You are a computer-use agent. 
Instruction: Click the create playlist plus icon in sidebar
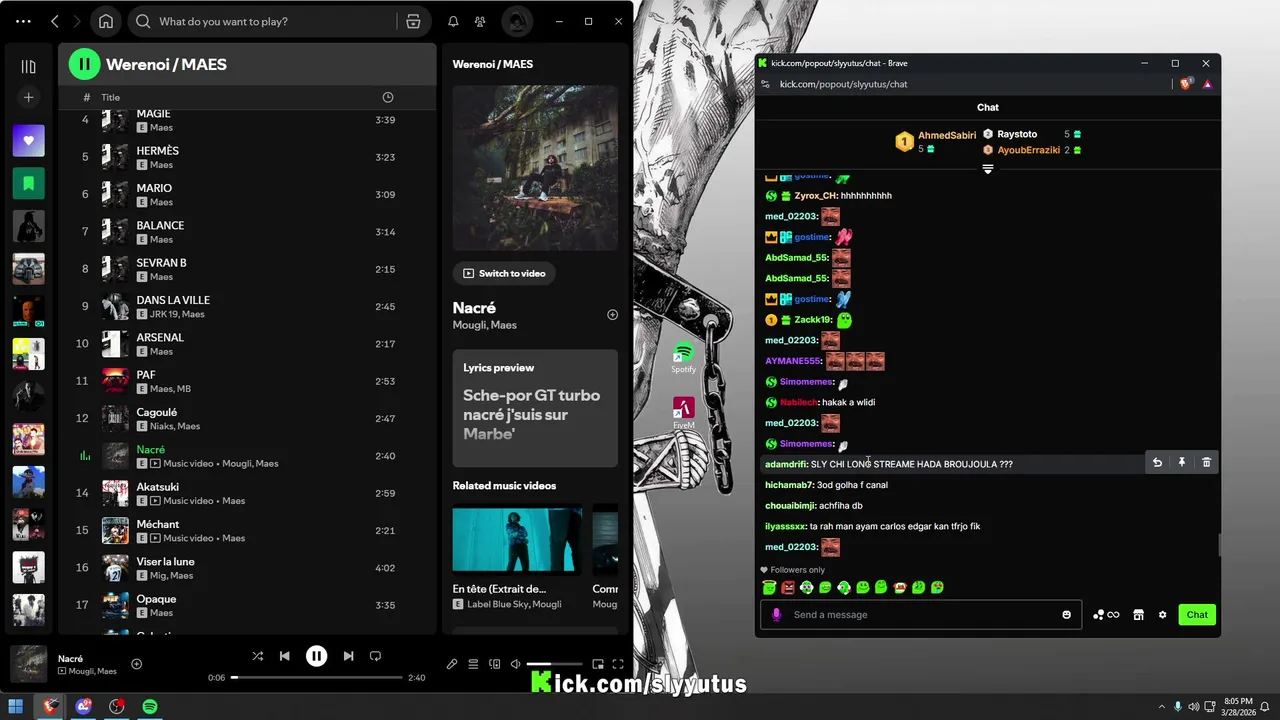pyautogui.click(x=28, y=98)
